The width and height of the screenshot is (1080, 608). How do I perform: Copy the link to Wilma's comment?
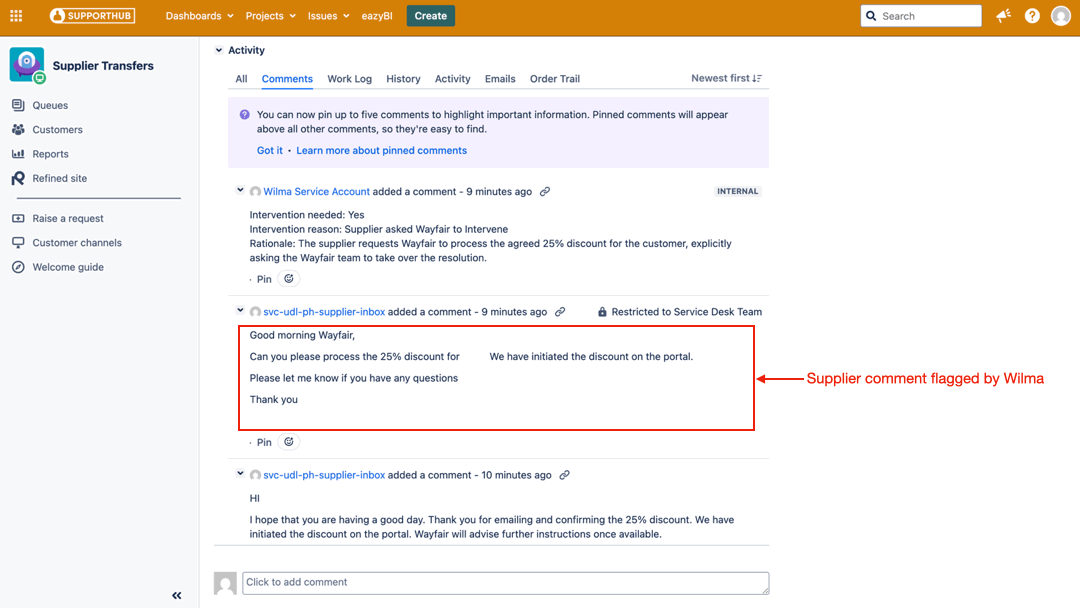pyautogui.click(x=545, y=191)
